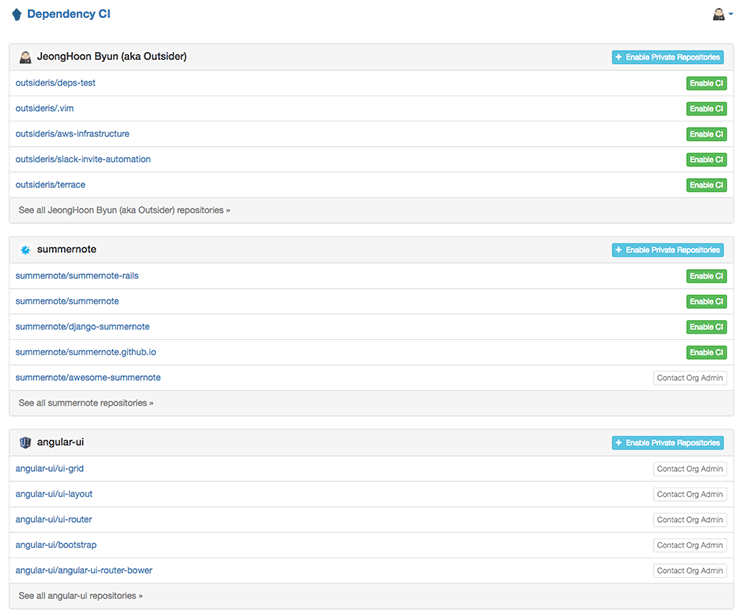The width and height of the screenshot is (750, 616).
Task: Enable Private Repositories for angular-ui
Action: (x=668, y=443)
